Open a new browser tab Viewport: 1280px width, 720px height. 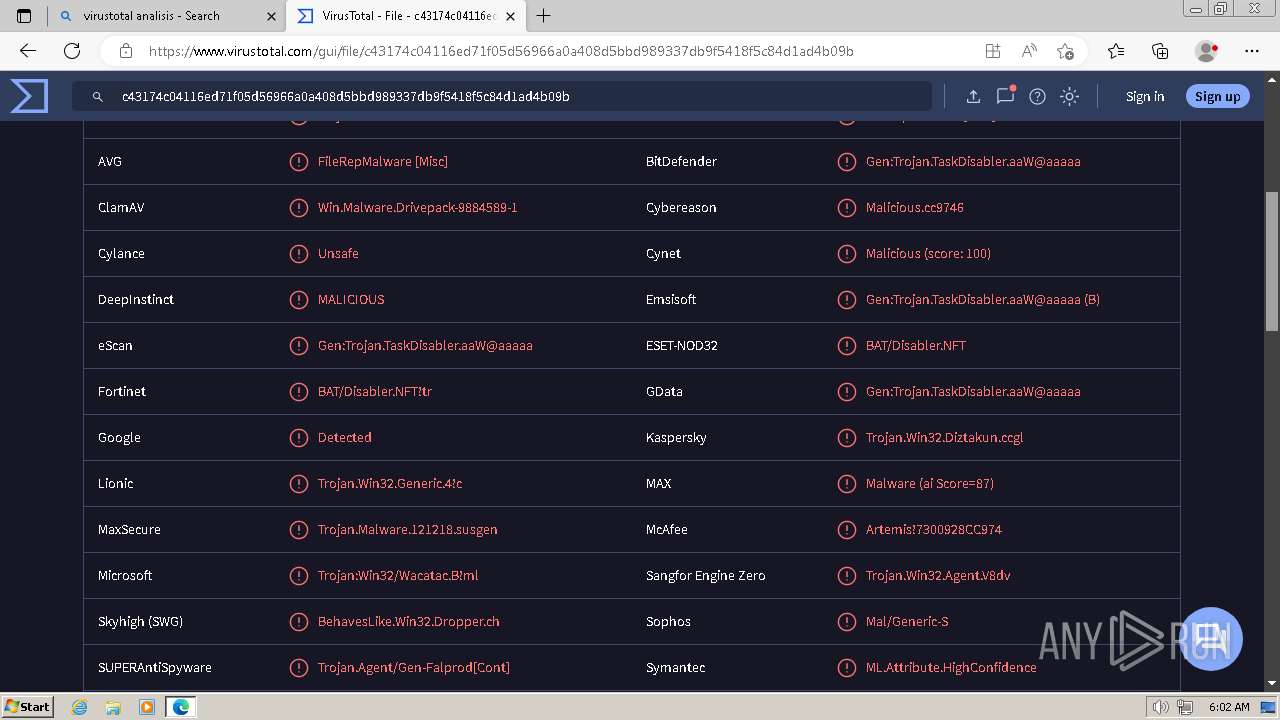click(x=544, y=16)
